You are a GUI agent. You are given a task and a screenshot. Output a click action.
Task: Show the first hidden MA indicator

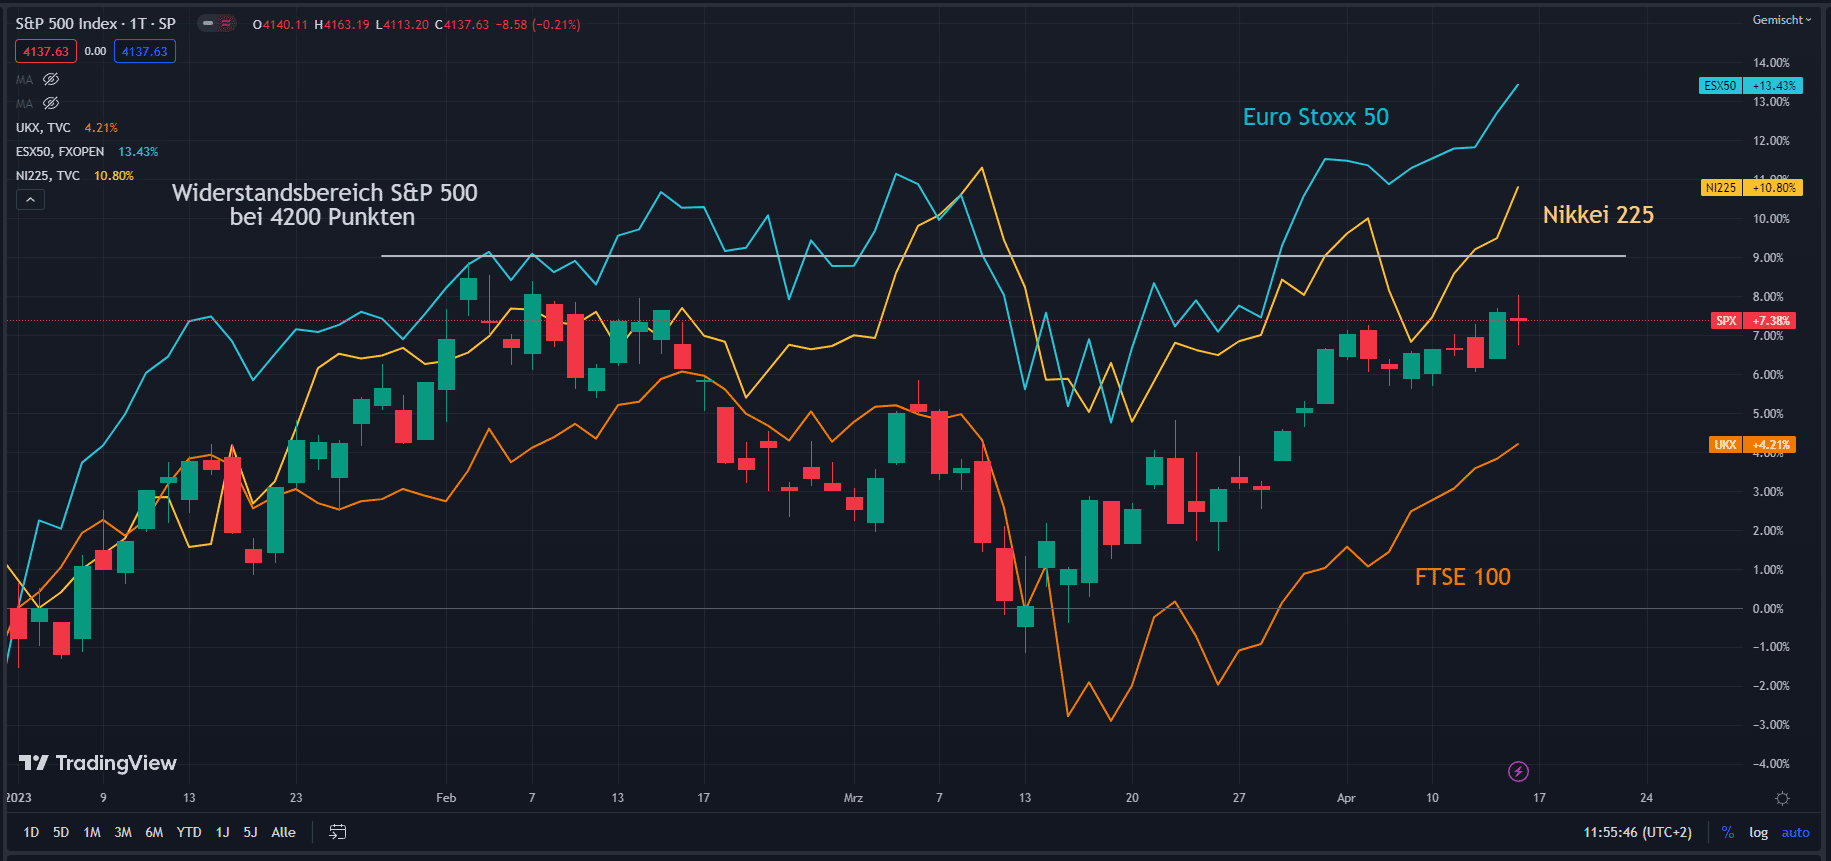(x=51, y=79)
